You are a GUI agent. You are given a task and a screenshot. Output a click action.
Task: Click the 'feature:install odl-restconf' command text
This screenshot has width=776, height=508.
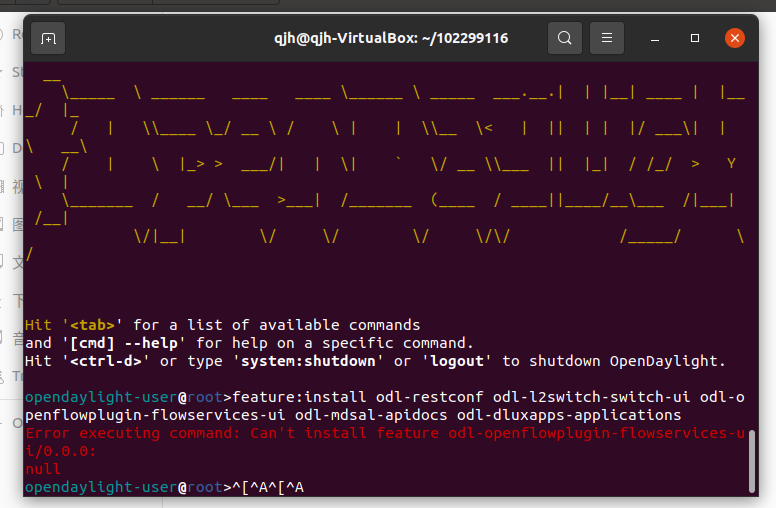(358, 397)
